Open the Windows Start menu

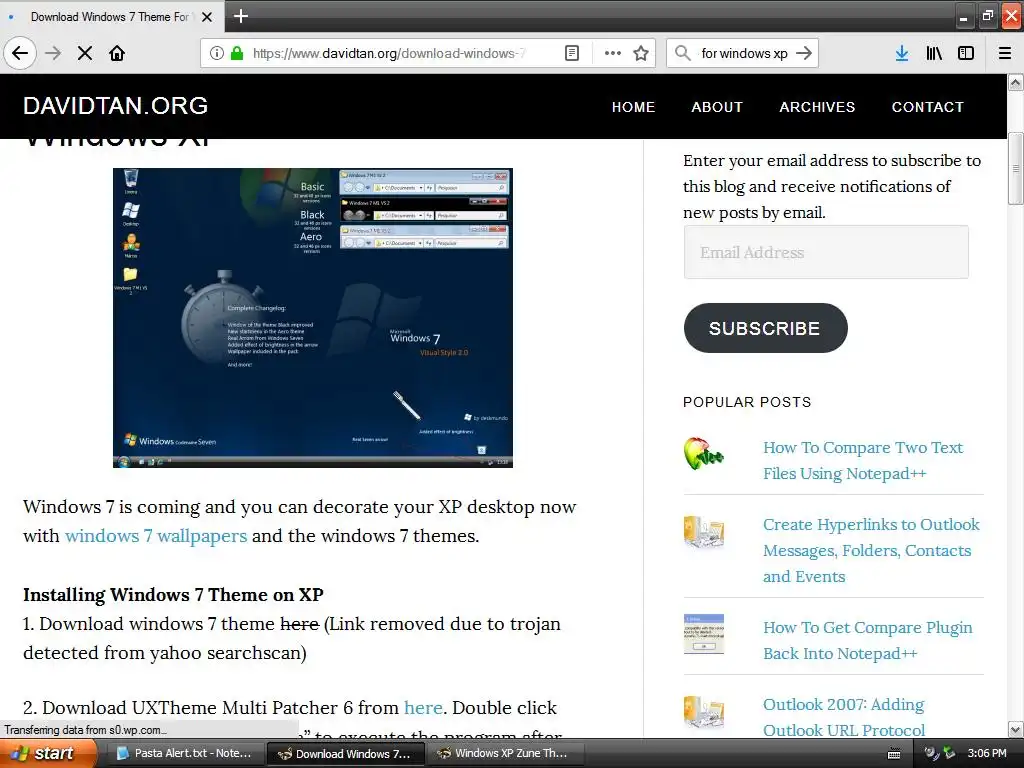[x=47, y=754]
